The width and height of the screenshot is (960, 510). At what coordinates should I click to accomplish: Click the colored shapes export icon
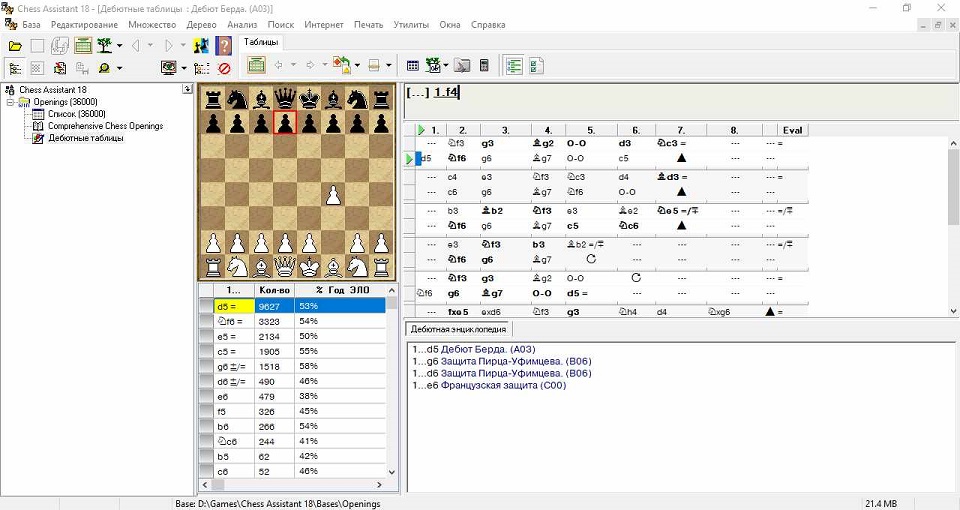(x=342, y=65)
